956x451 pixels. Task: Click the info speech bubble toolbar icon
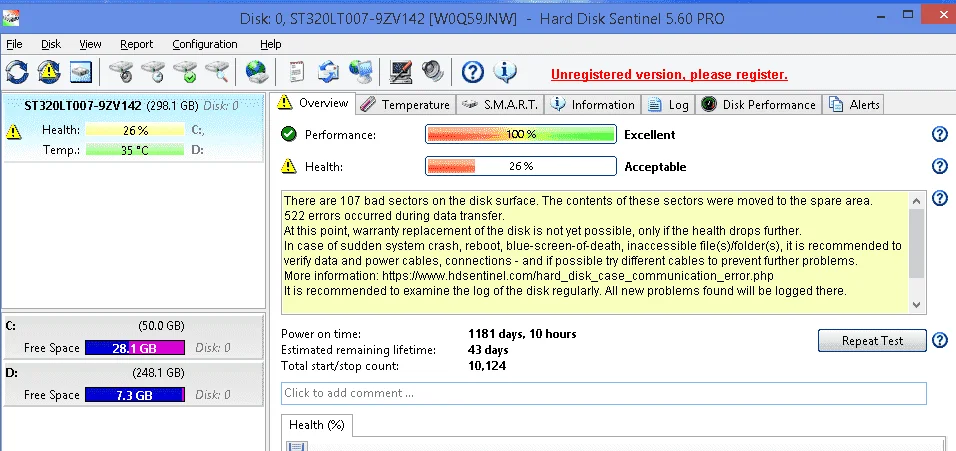(x=505, y=73)
